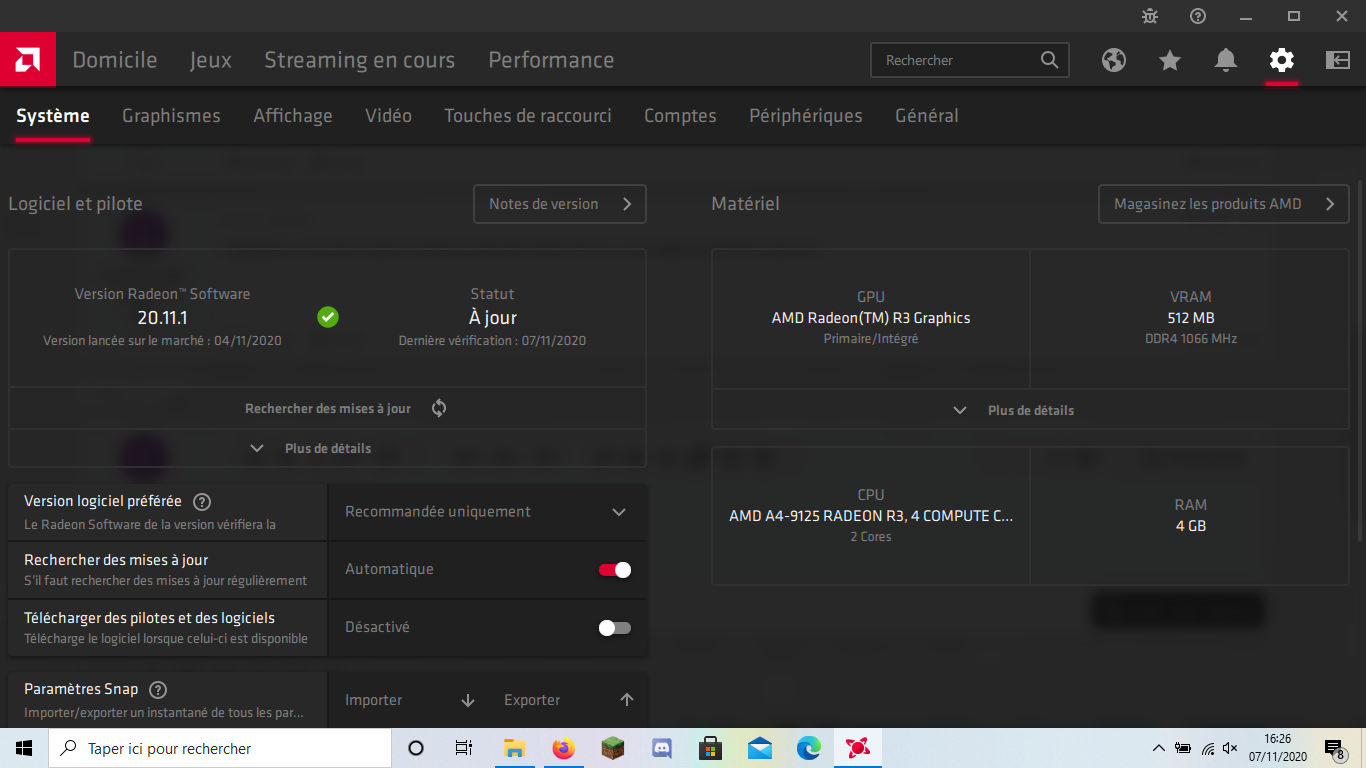Image resolution: width=1366 pixels, height=768 pixels.
Task: Open Minecraft from the taskbar
Action: (x=612, y=748)
